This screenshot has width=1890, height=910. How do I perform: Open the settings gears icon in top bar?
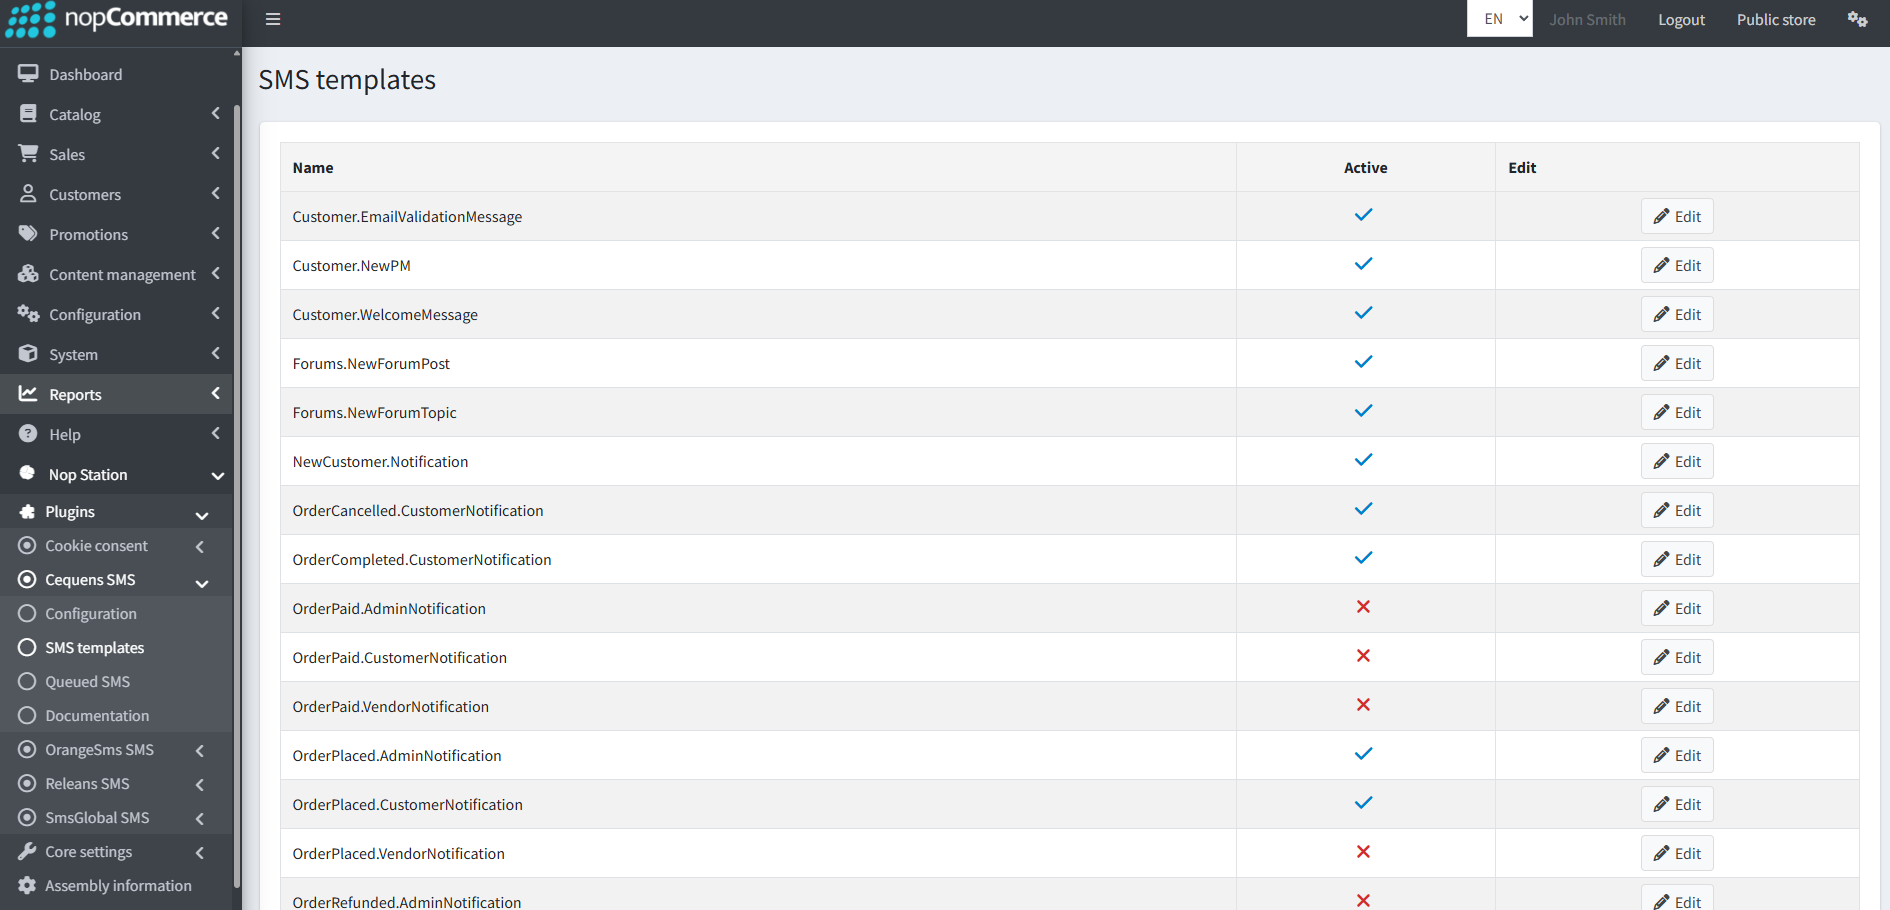pyautogui.click(x=1857, y=19)
